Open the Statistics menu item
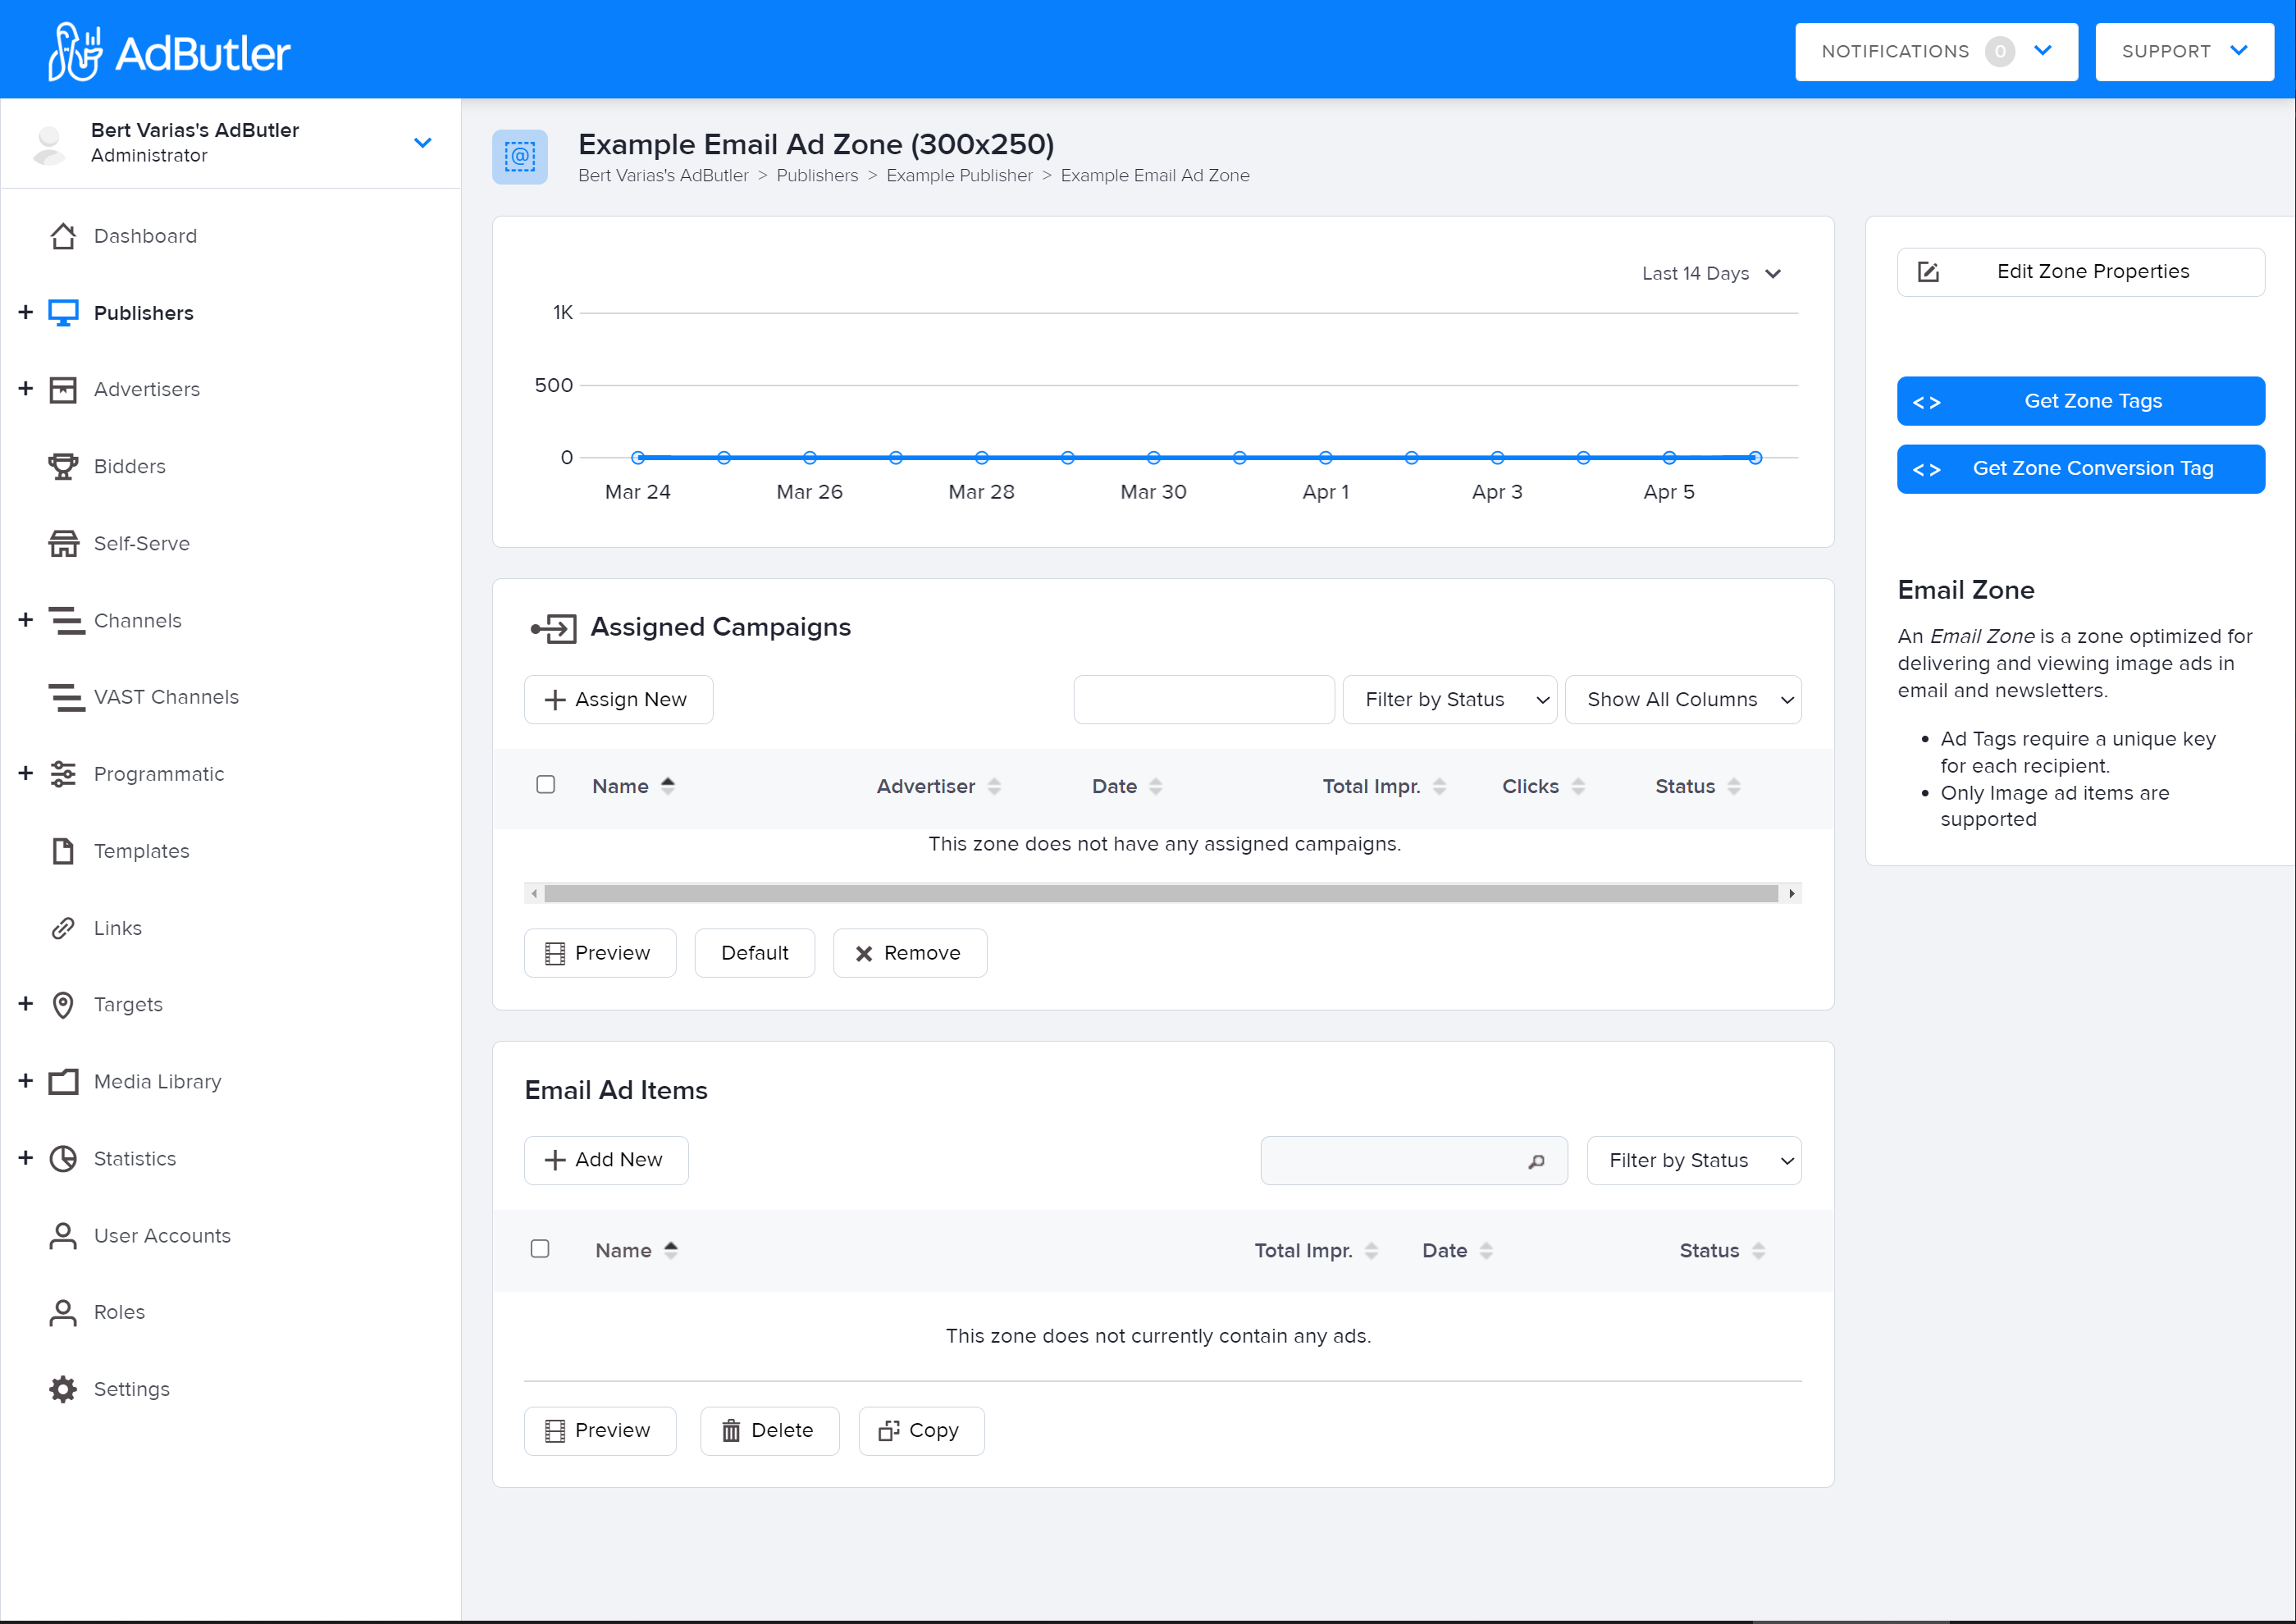 pyautogui.click(x=135, y=1159)
